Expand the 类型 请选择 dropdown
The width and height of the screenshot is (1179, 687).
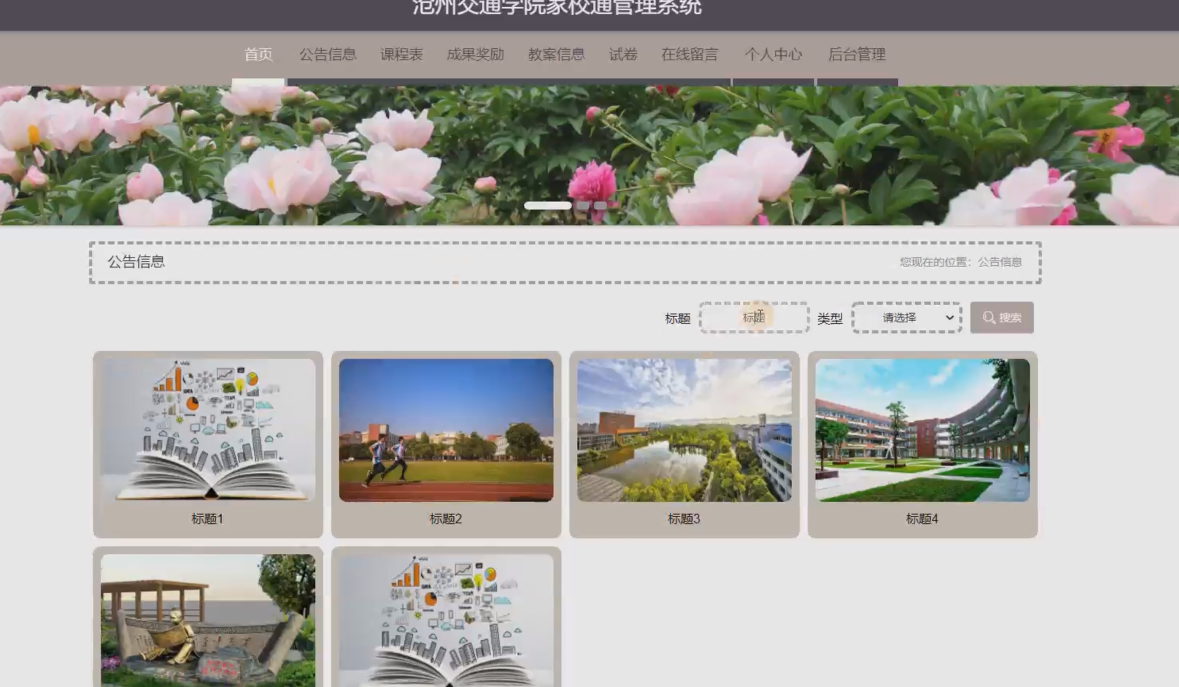click(907, 317)
